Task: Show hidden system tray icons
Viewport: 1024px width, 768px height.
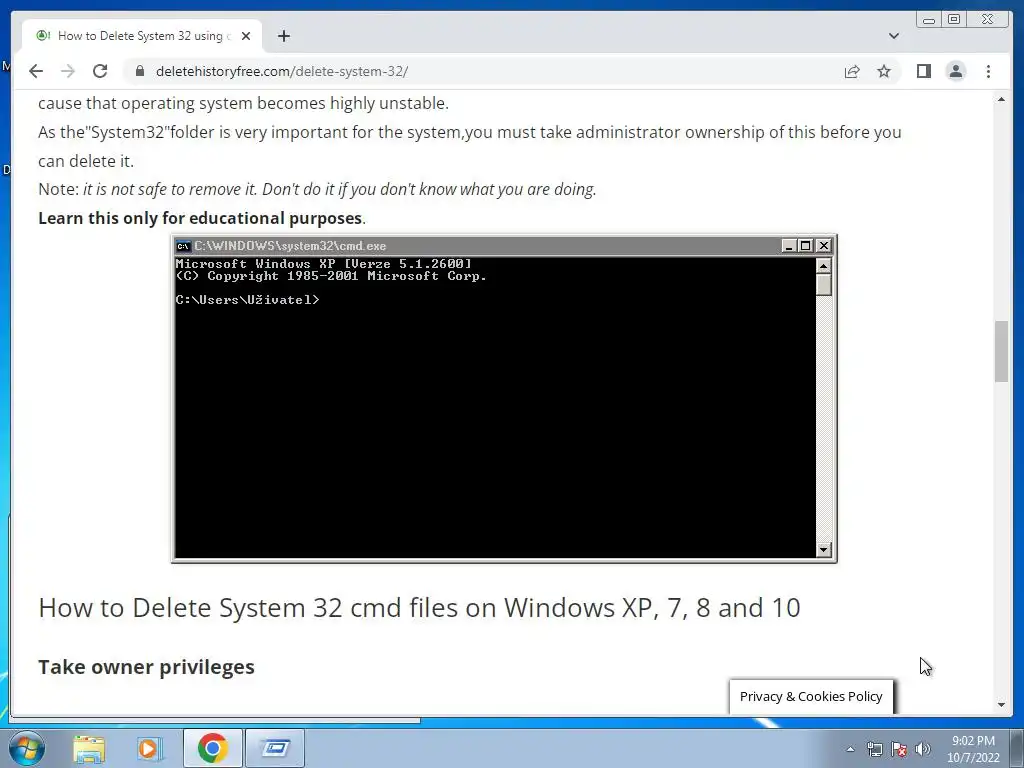Action: point(850,749)
